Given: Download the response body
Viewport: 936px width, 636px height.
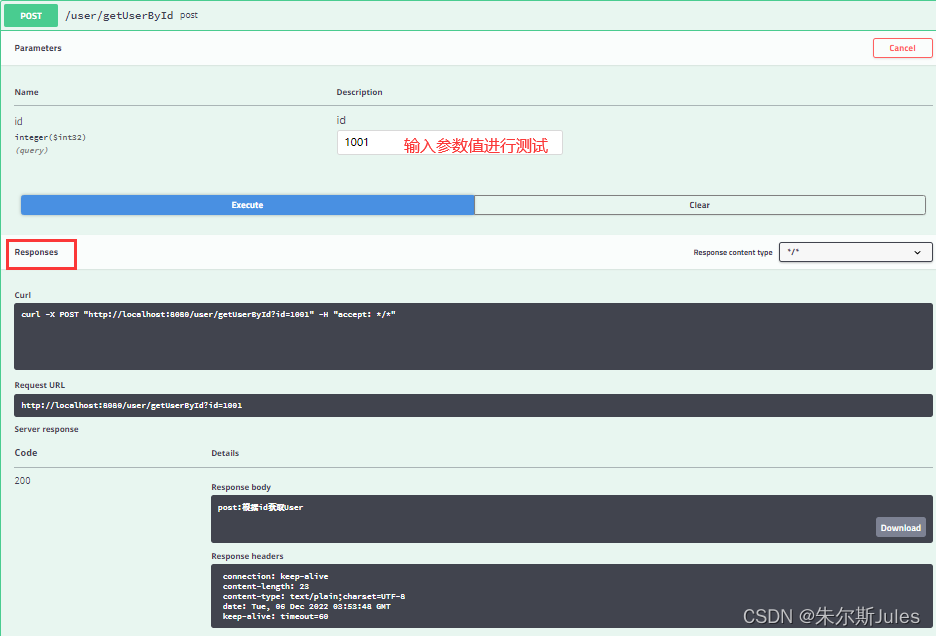Looking at the screenshot, I should (x=900, y=527).
